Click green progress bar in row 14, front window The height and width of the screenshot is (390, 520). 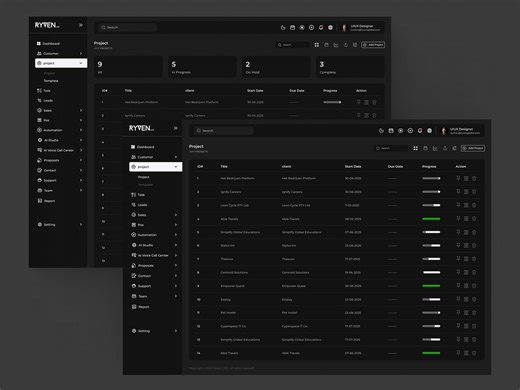pos(431,353)
